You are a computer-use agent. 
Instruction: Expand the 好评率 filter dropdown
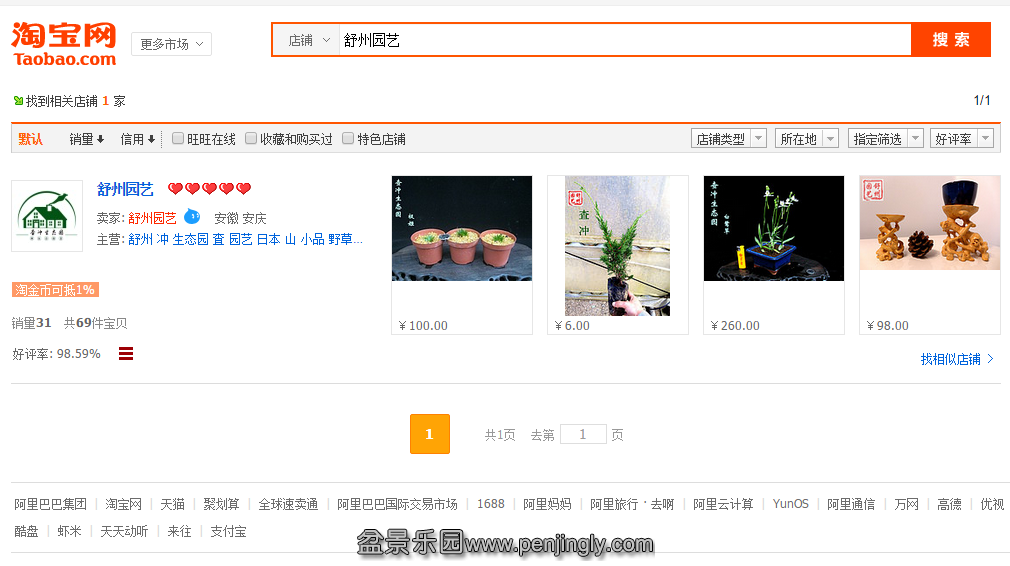pyautogui.click(x=962, y=138)
